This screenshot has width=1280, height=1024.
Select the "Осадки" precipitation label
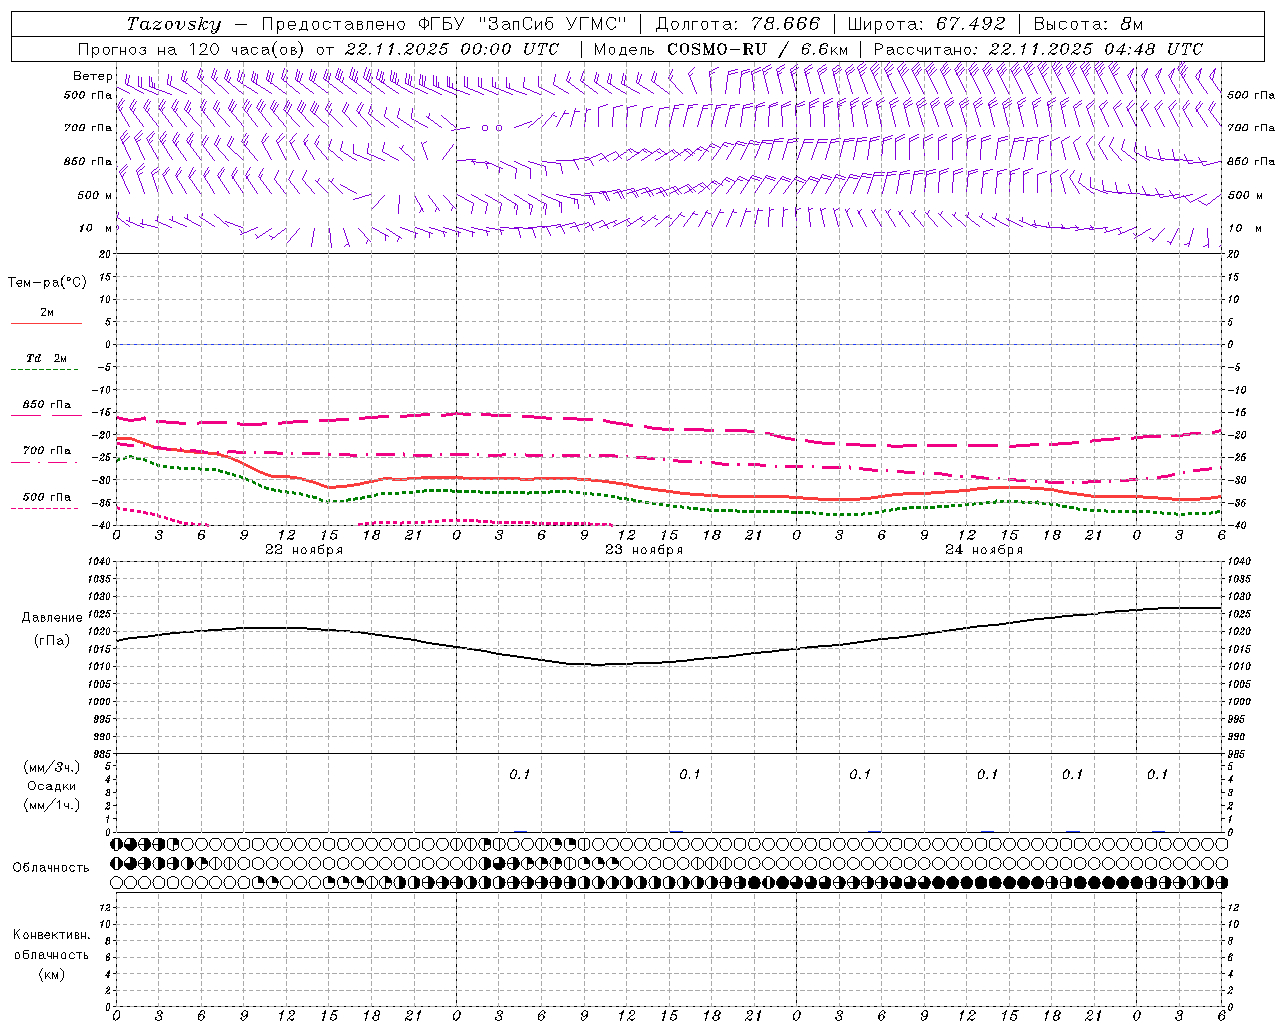pos(51,786)
